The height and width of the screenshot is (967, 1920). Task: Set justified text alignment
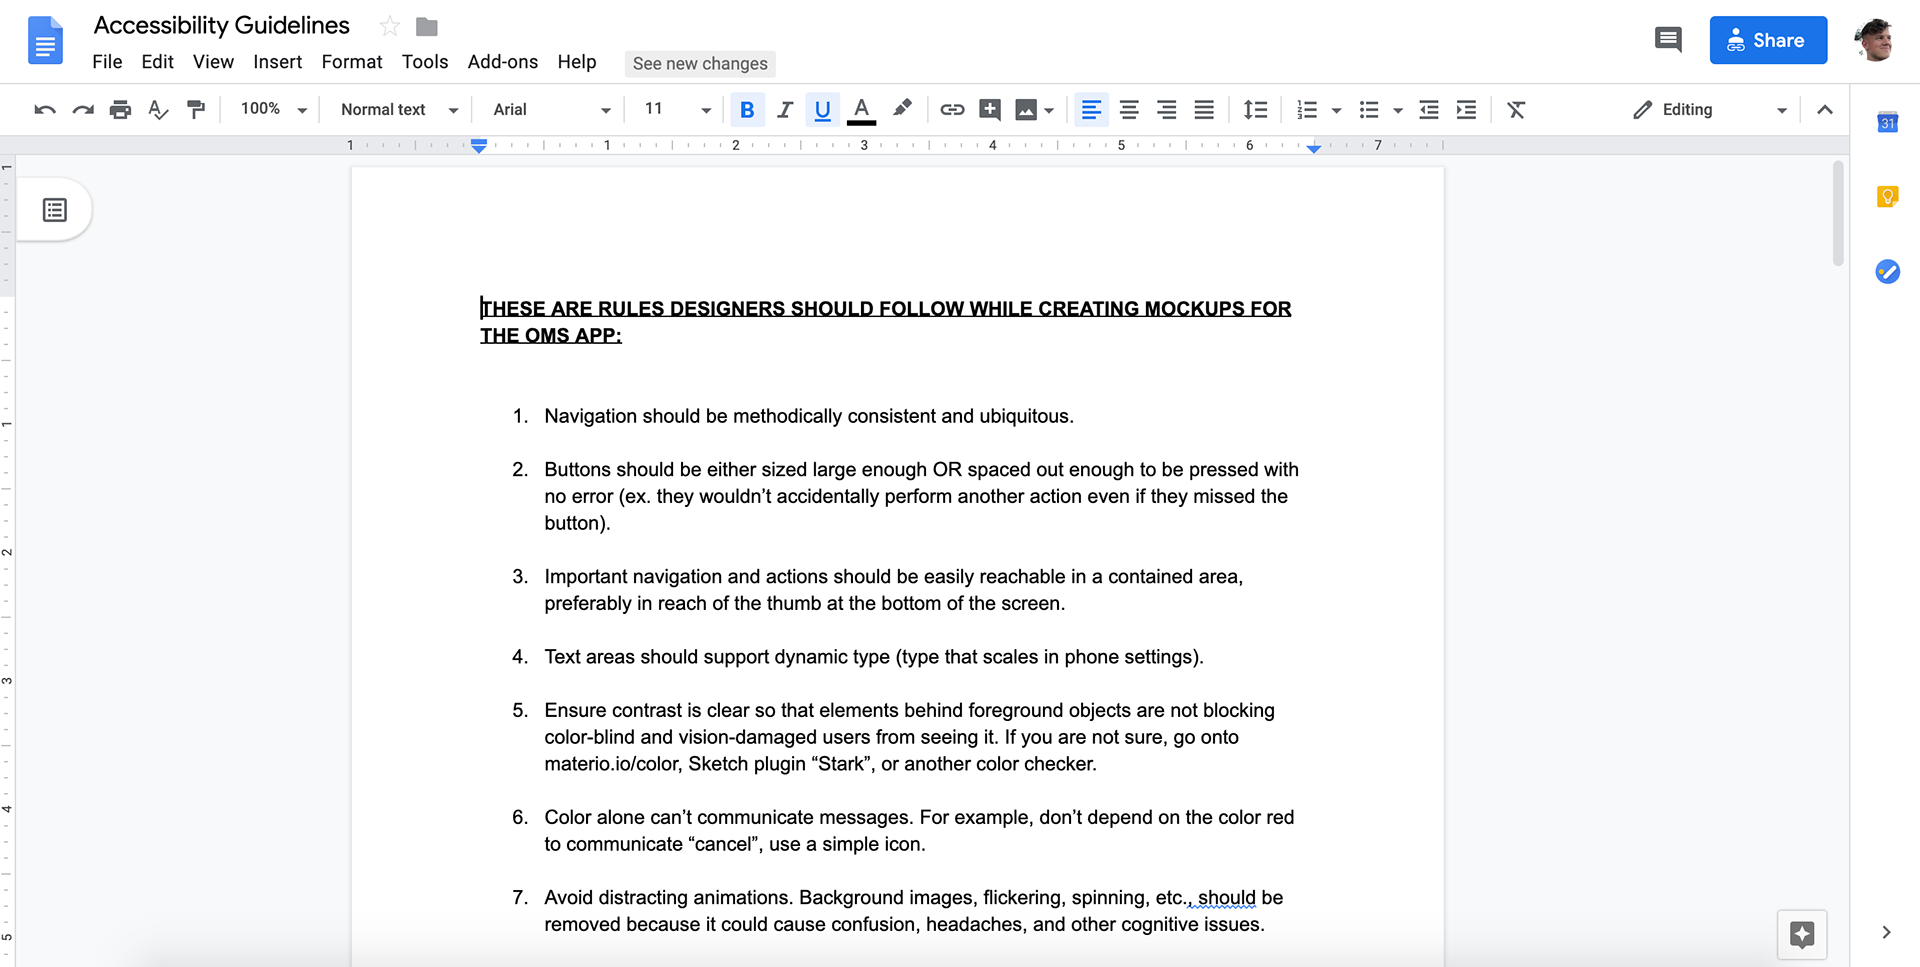coord(1204,110)
